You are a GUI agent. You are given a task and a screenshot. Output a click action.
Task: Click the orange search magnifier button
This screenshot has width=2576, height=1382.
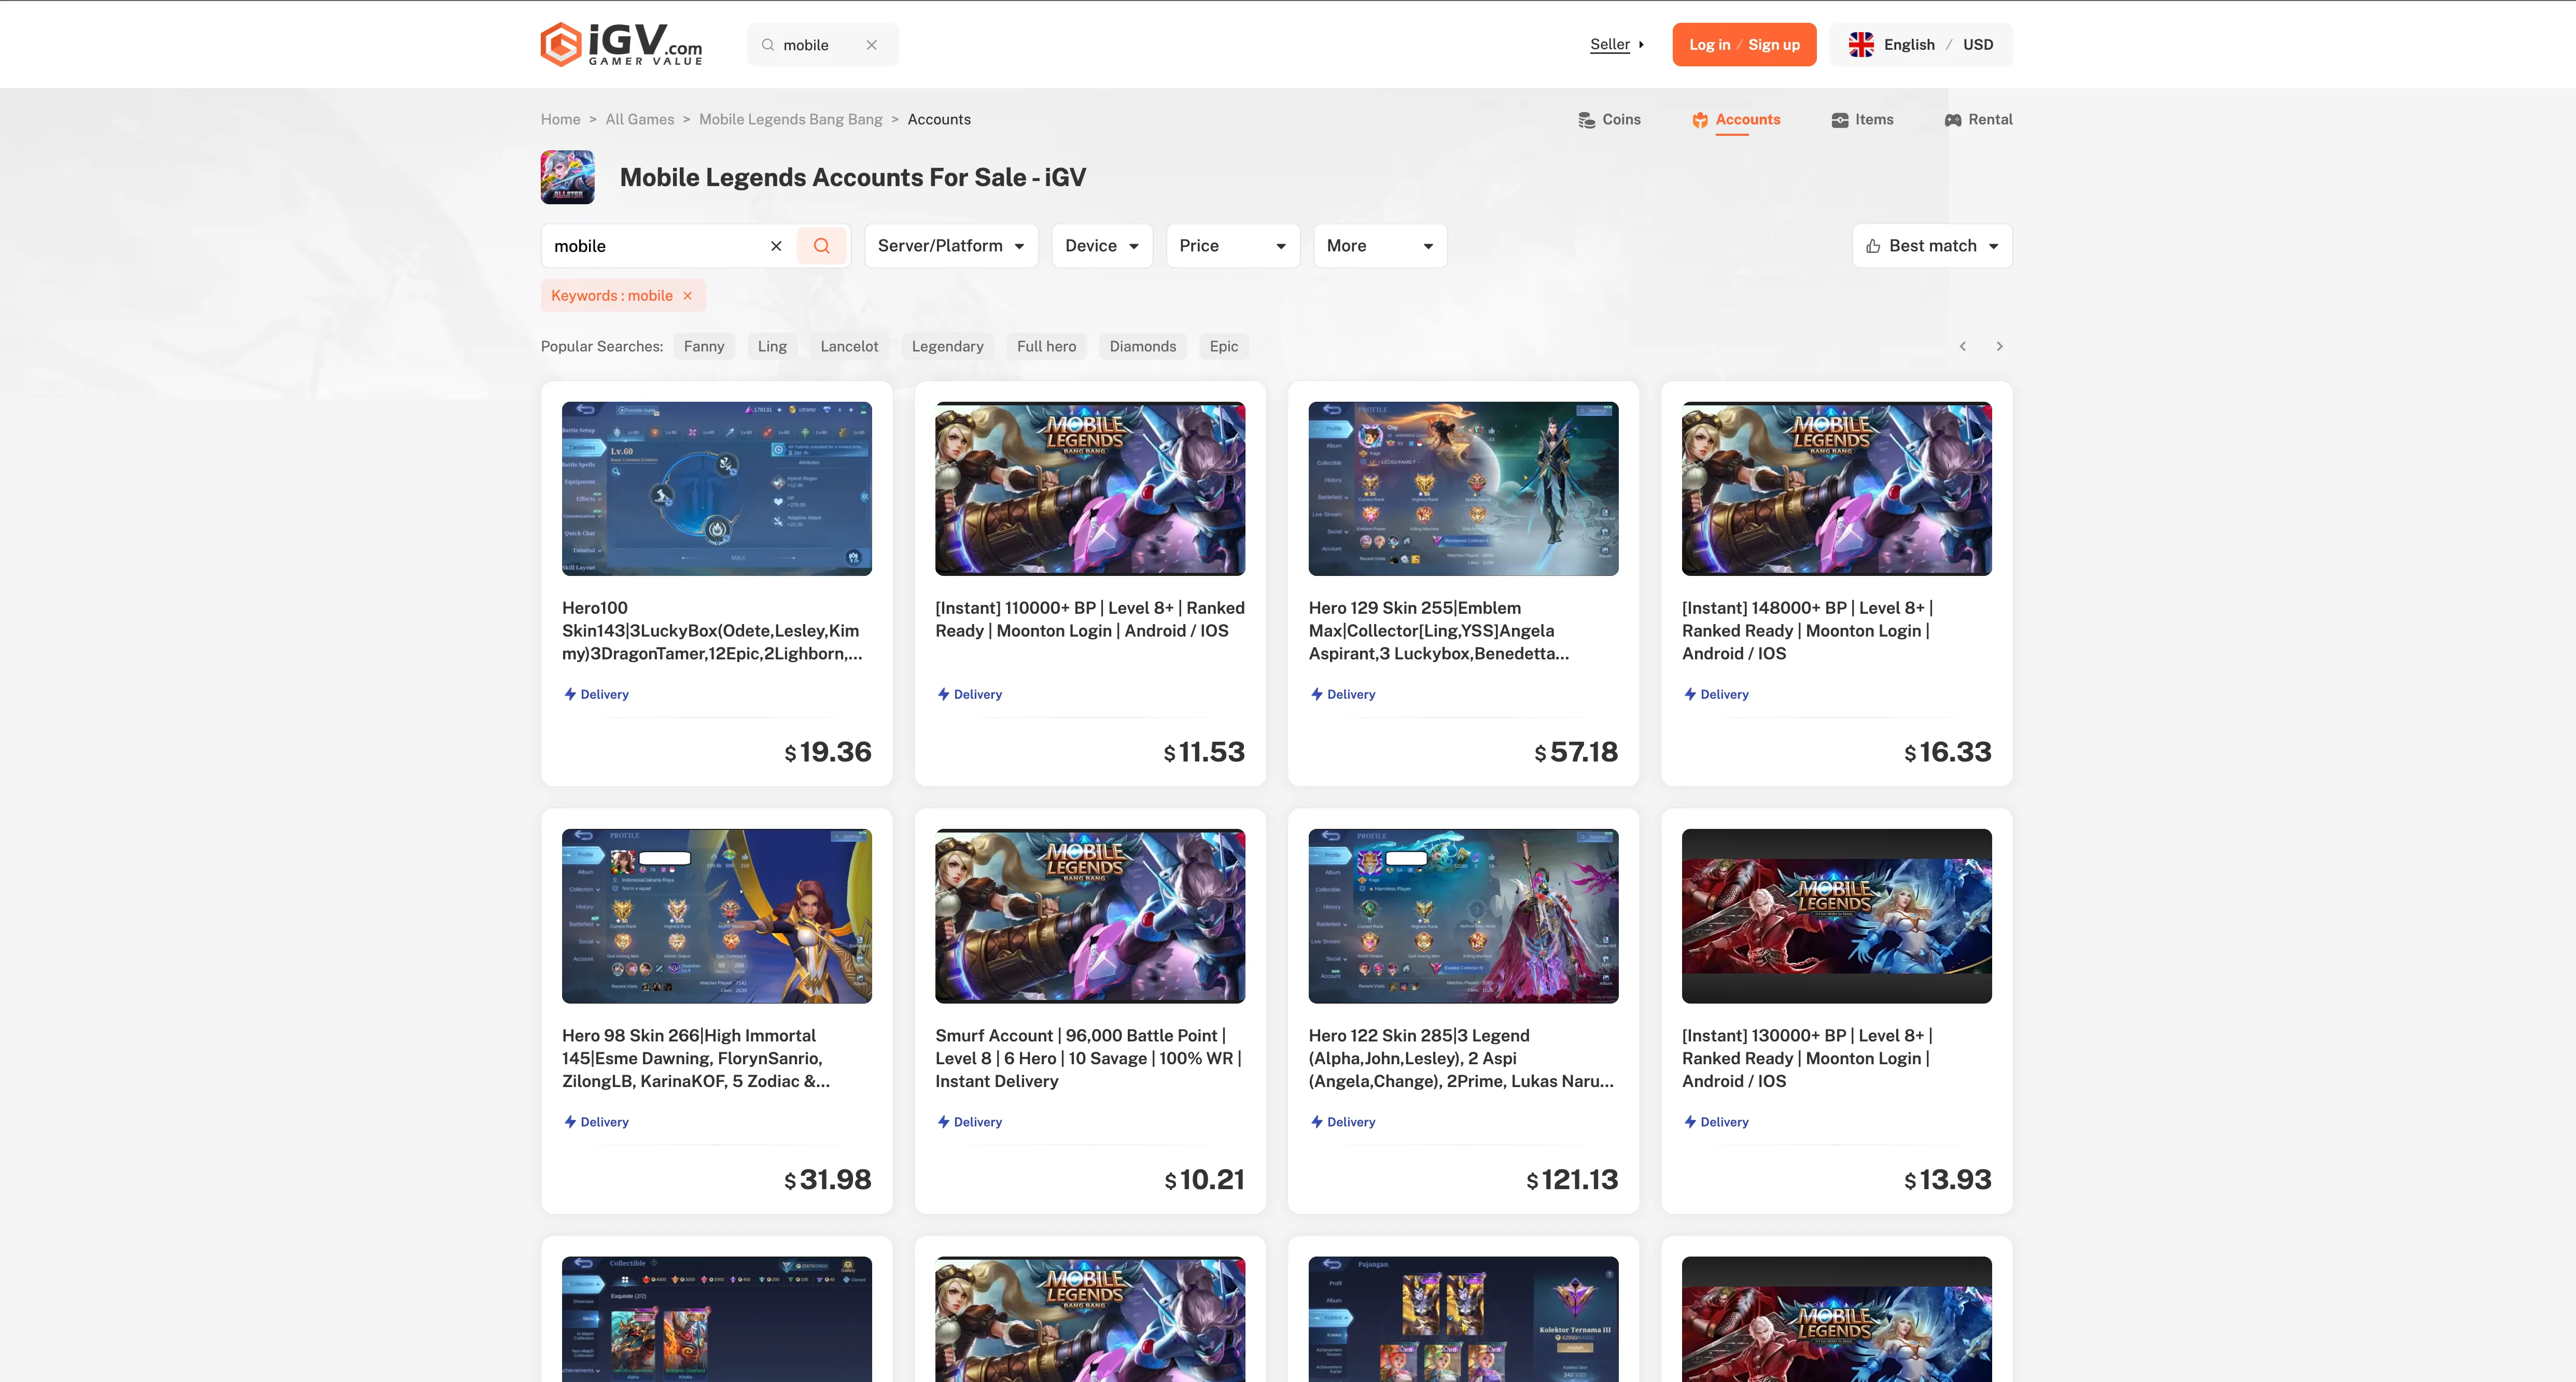tap(821, 246)
